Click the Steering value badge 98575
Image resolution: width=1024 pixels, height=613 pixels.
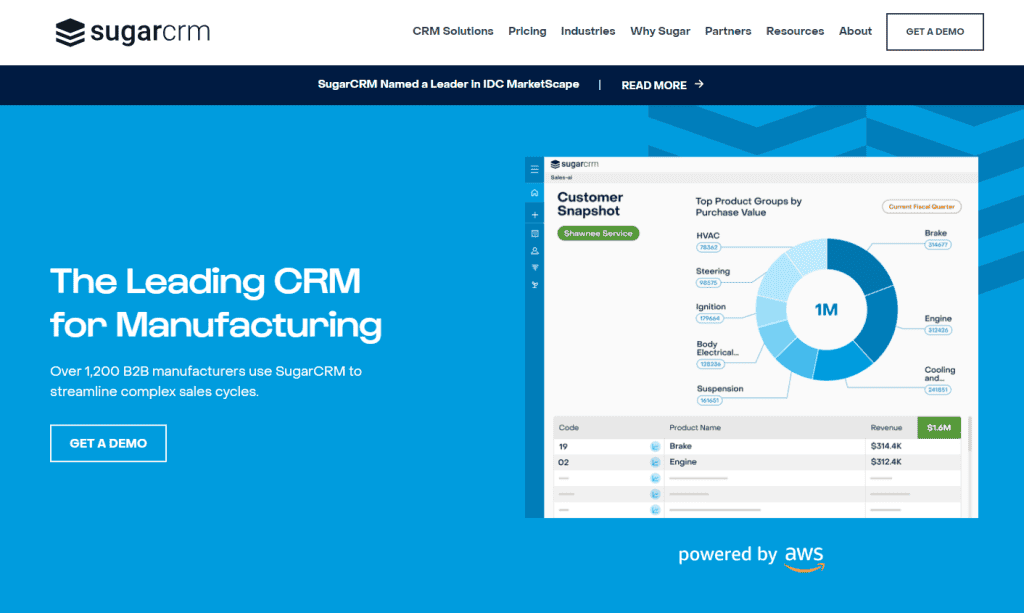[708, 283]
